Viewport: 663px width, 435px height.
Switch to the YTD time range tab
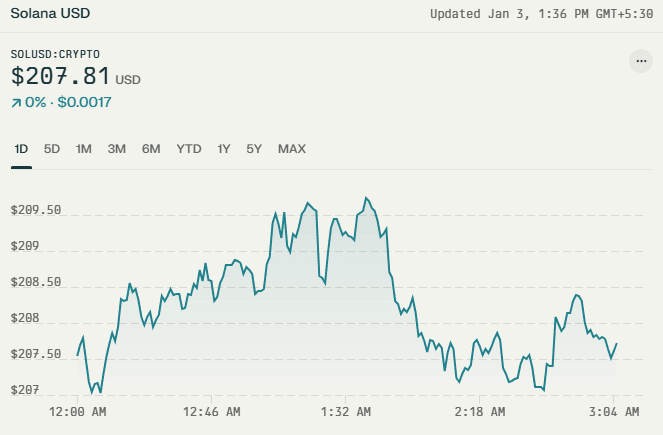(x=189, y=149)
